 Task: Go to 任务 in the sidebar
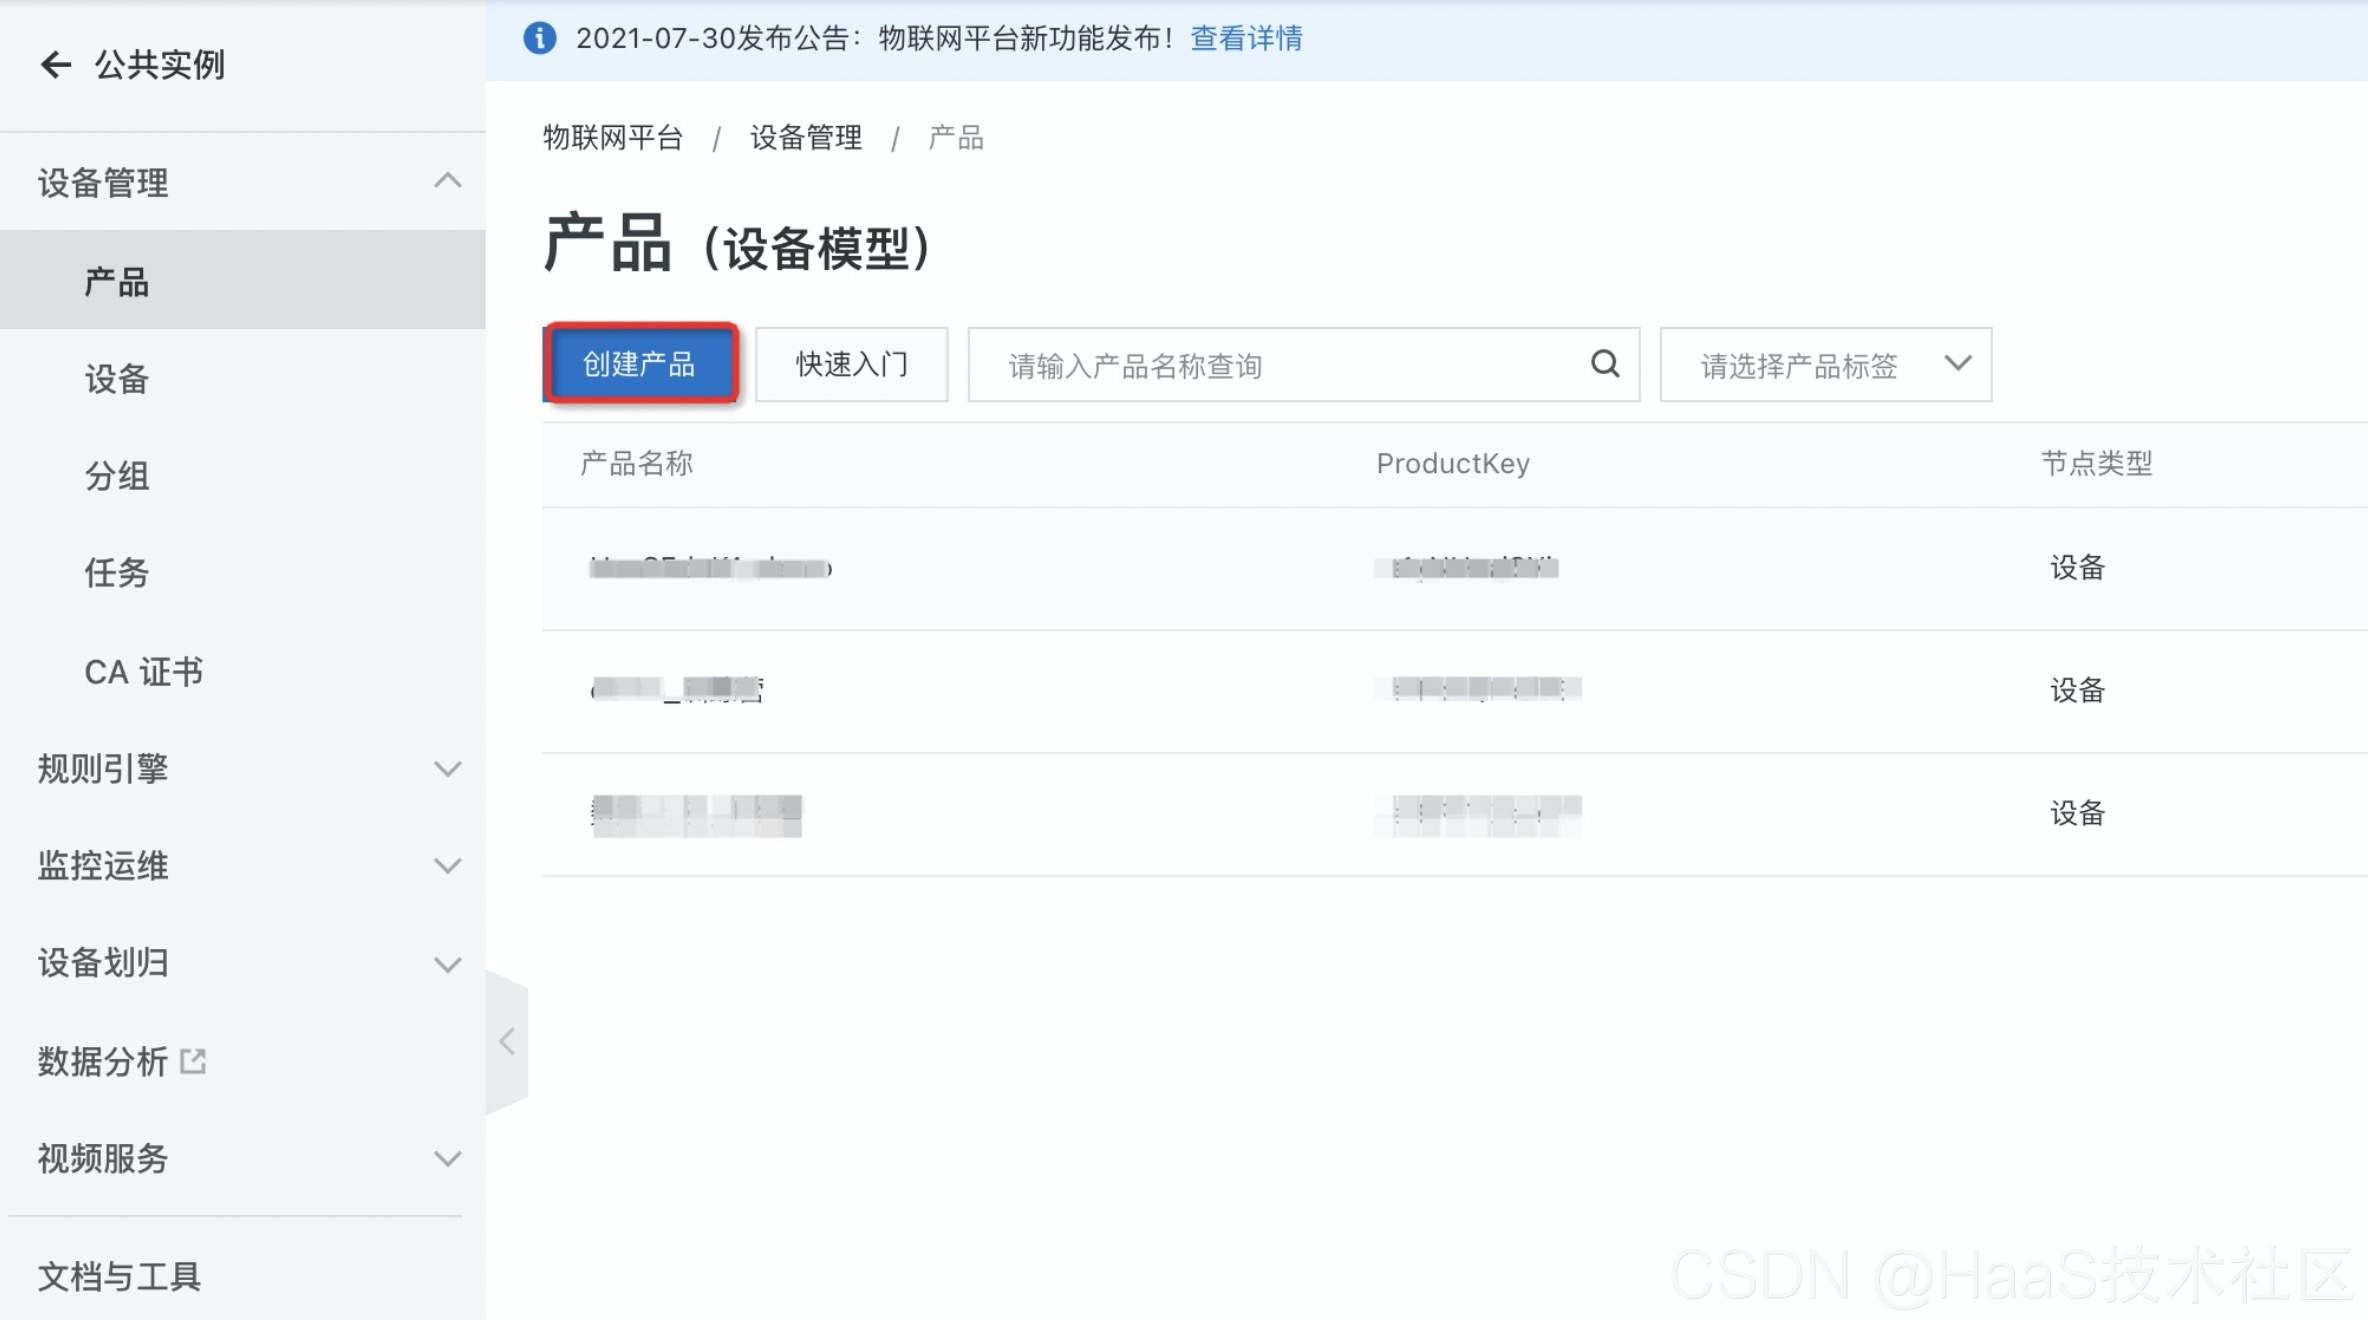[x=117, y=573]
